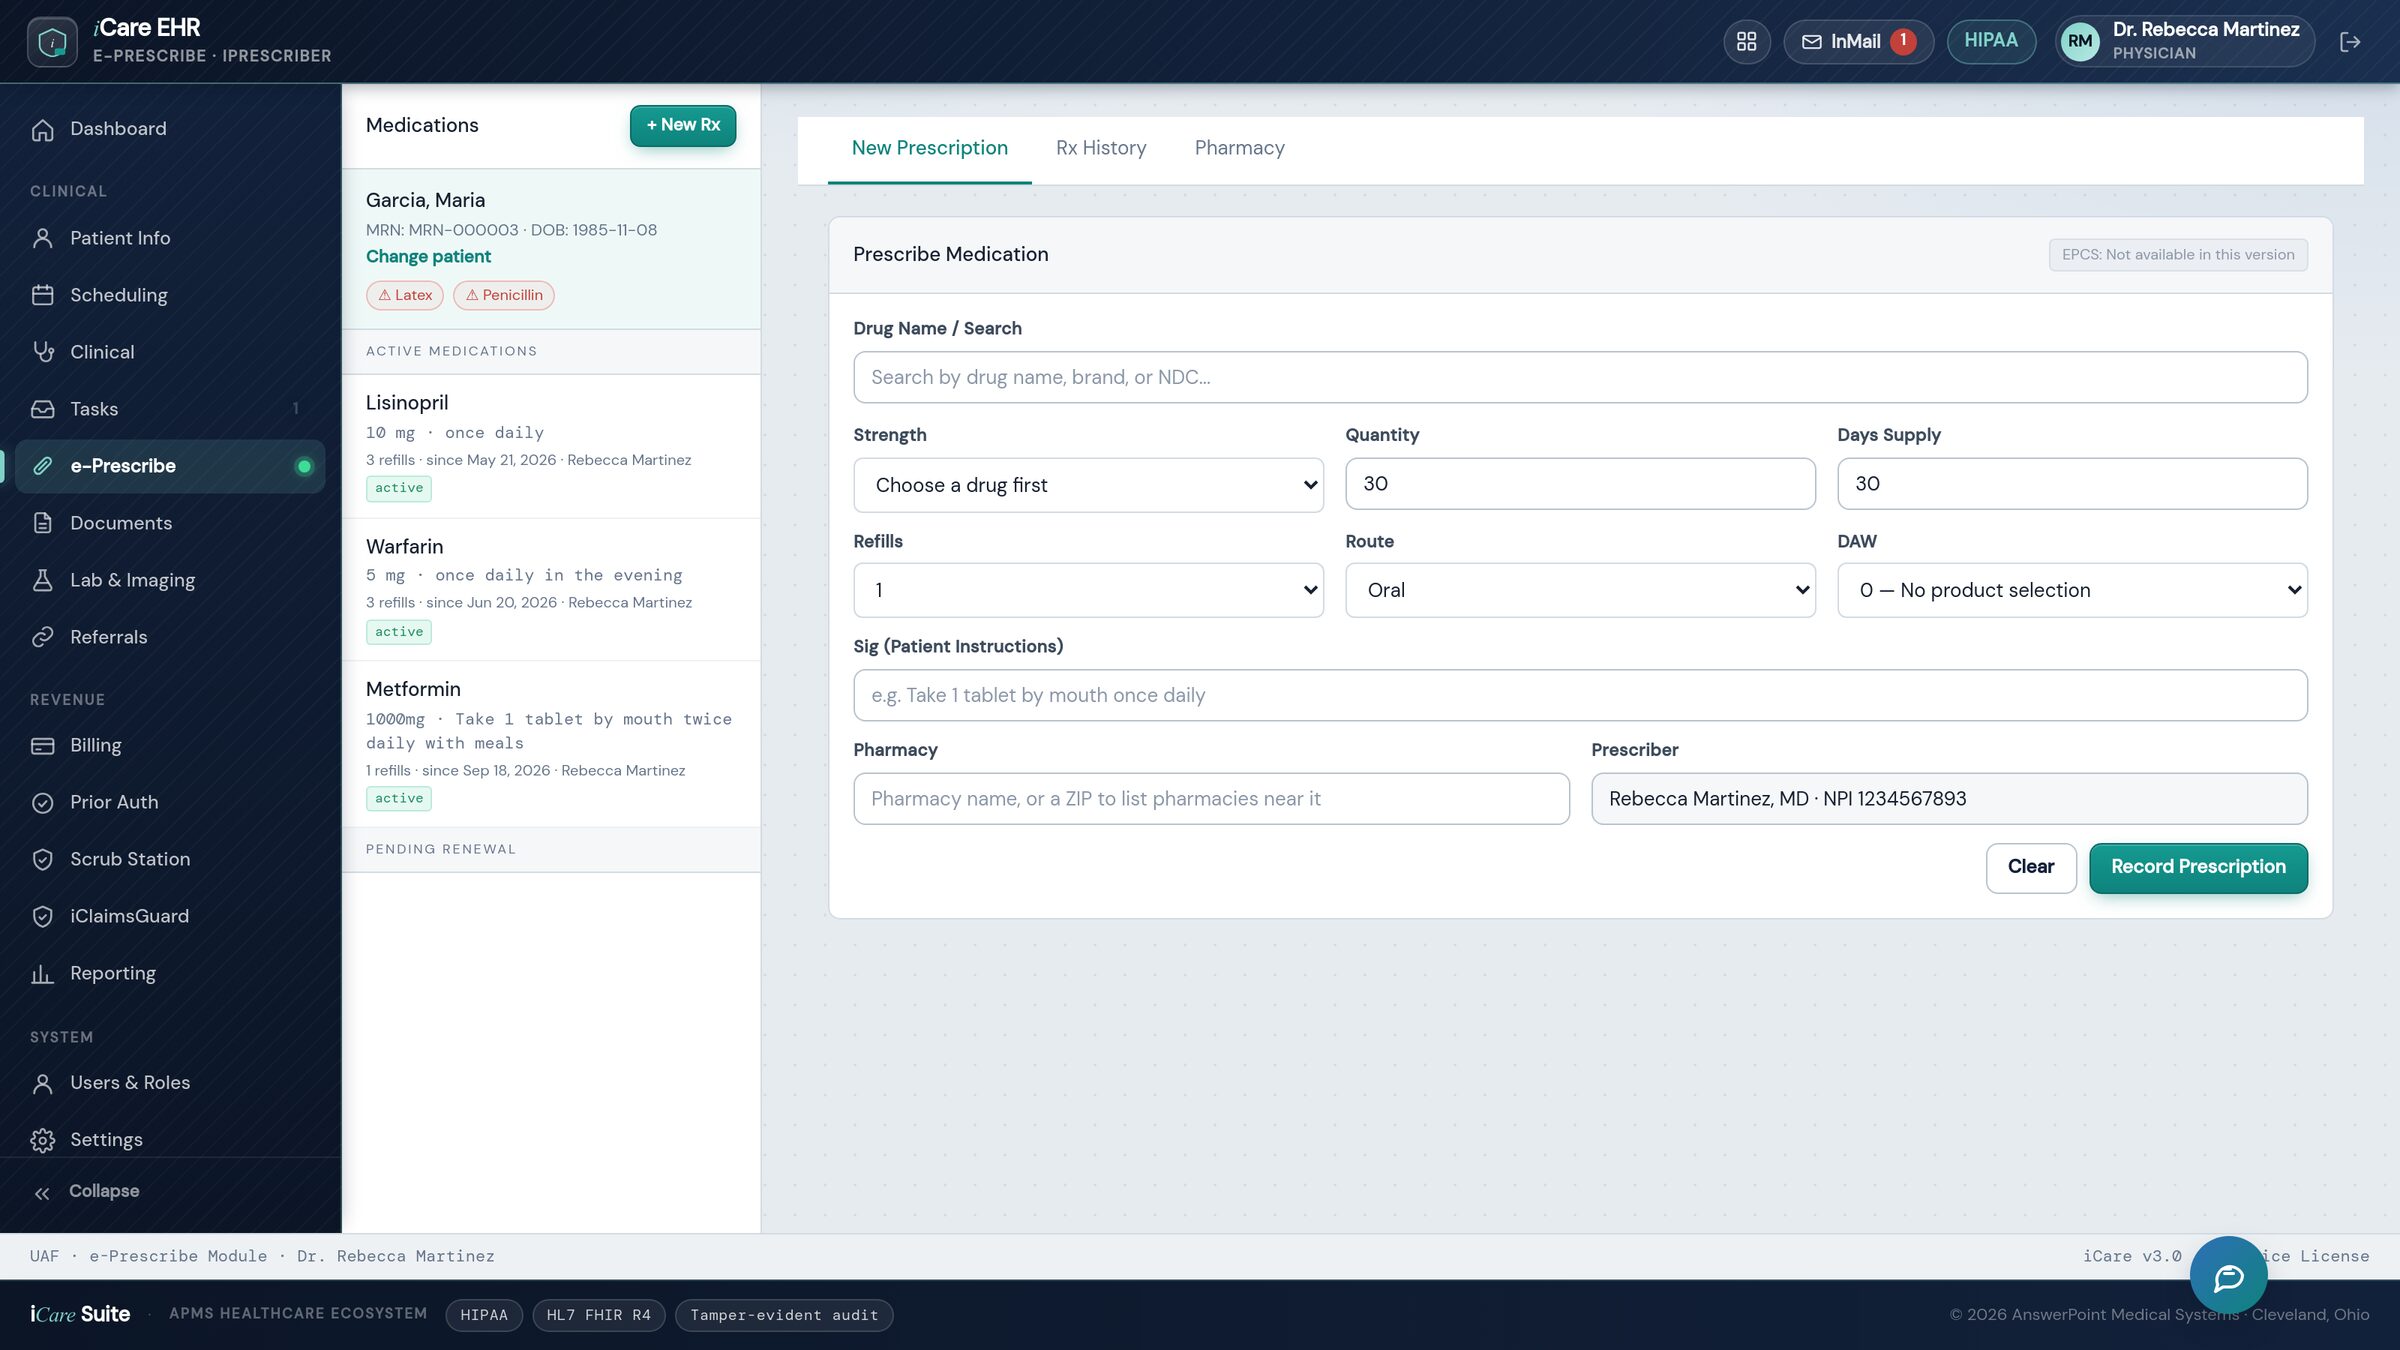Open Prior Auth section
The width and height of the screenshot is (2400, 1350).
(170, 802)
